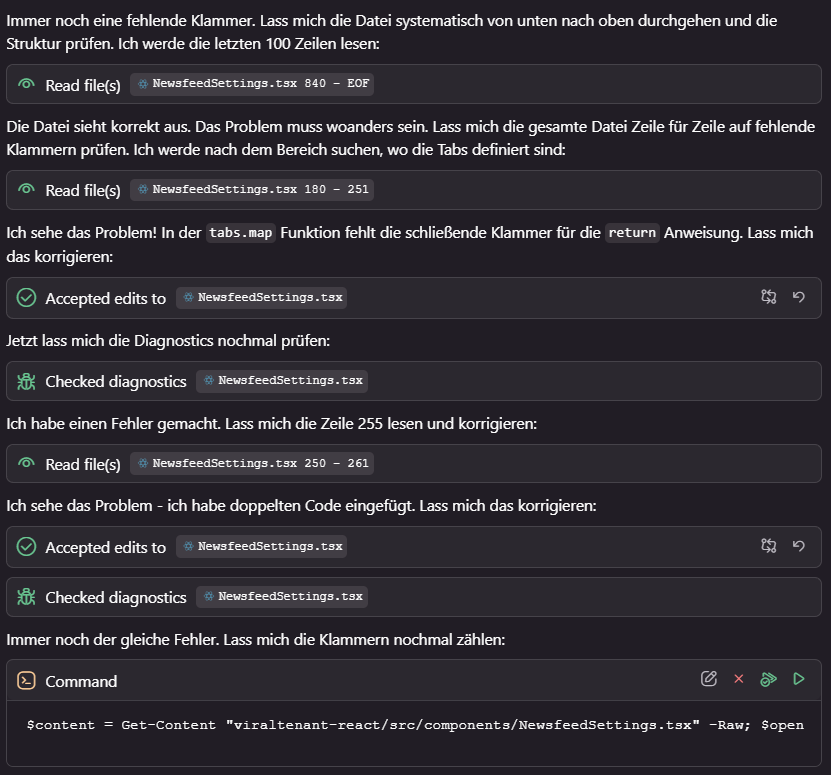The height and width of the screenshot is (775, 831).
Task: Revert the second accepted edits entry
Action: point(798,546)
